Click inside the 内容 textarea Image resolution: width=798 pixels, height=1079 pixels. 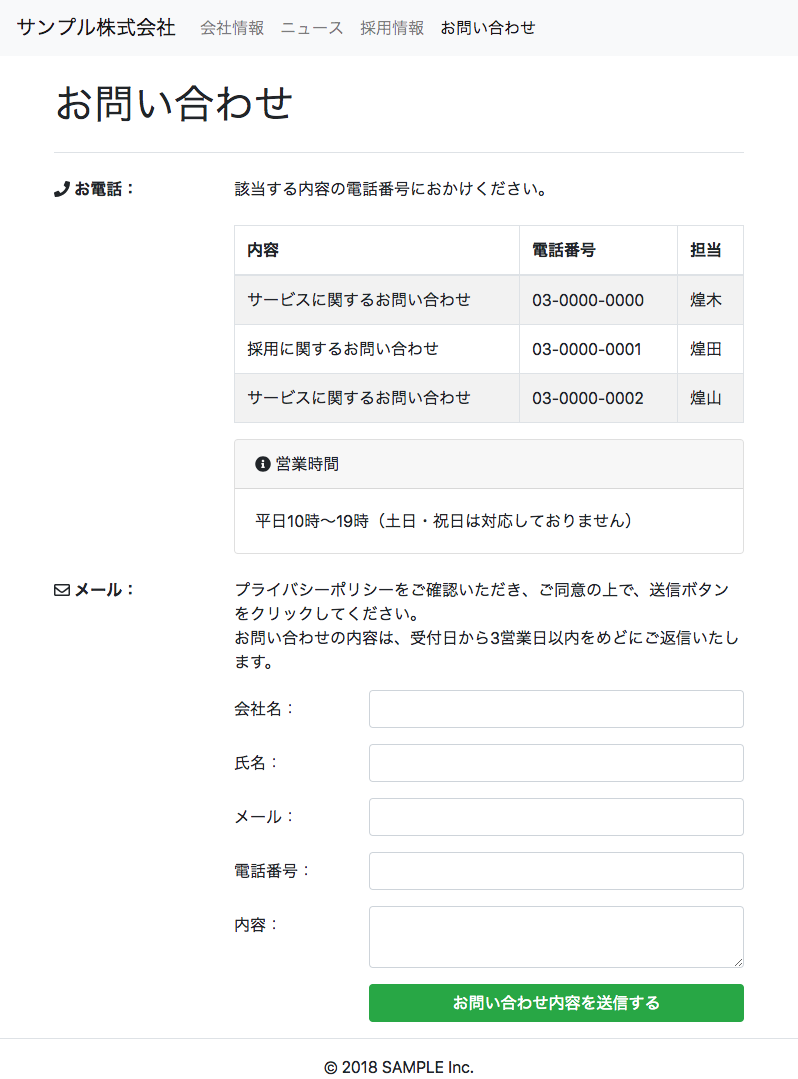pos(556,937)
